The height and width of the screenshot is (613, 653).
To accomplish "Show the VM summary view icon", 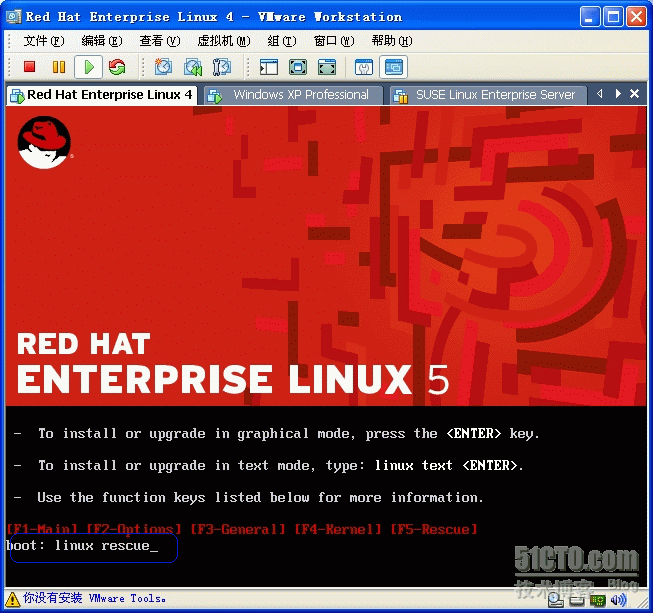I will 364,67.
